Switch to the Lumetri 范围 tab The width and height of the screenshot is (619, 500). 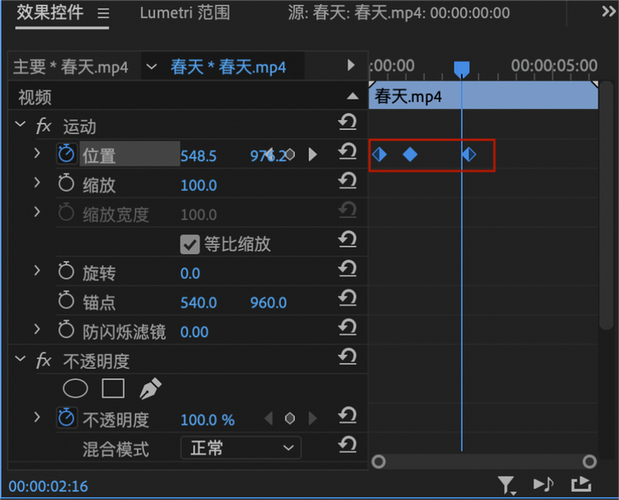point(185,13)
